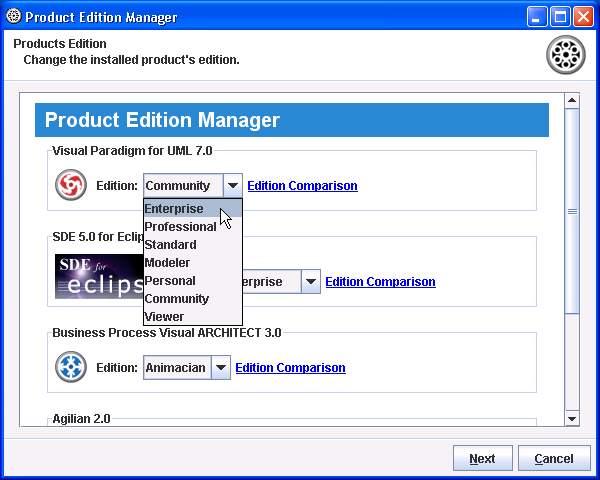Screen dimensions: 600x480
Task: Select Personal from the edition list
Action: (x=193, y=281)
